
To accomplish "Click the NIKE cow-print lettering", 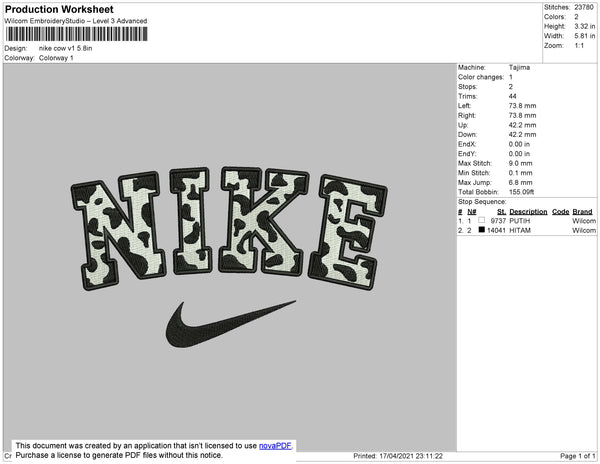I will click(229, 228).
